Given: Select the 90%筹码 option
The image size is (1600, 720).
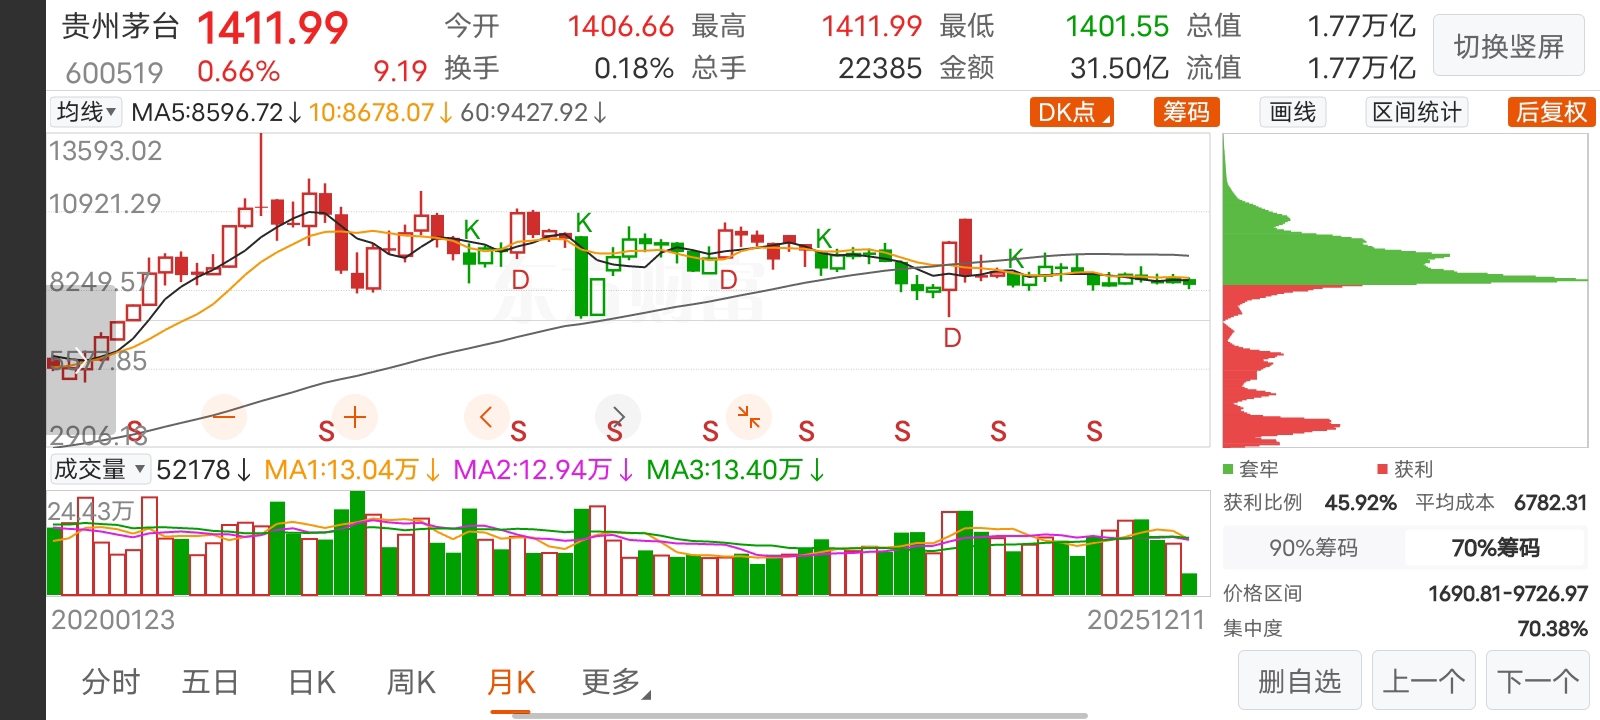Looking at the screenshot, I should point(1314,548).
